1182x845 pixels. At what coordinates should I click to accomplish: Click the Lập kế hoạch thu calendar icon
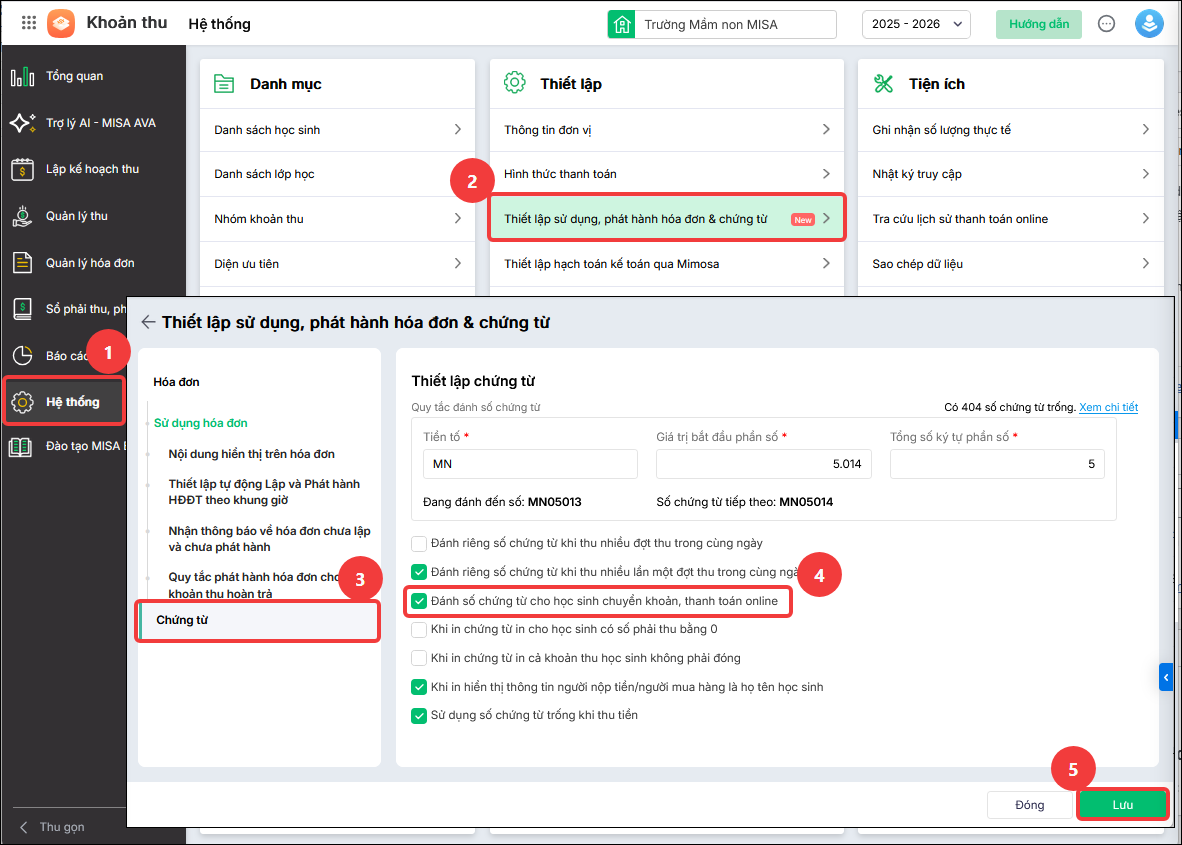pyautogui.click(x=23, y=170)
